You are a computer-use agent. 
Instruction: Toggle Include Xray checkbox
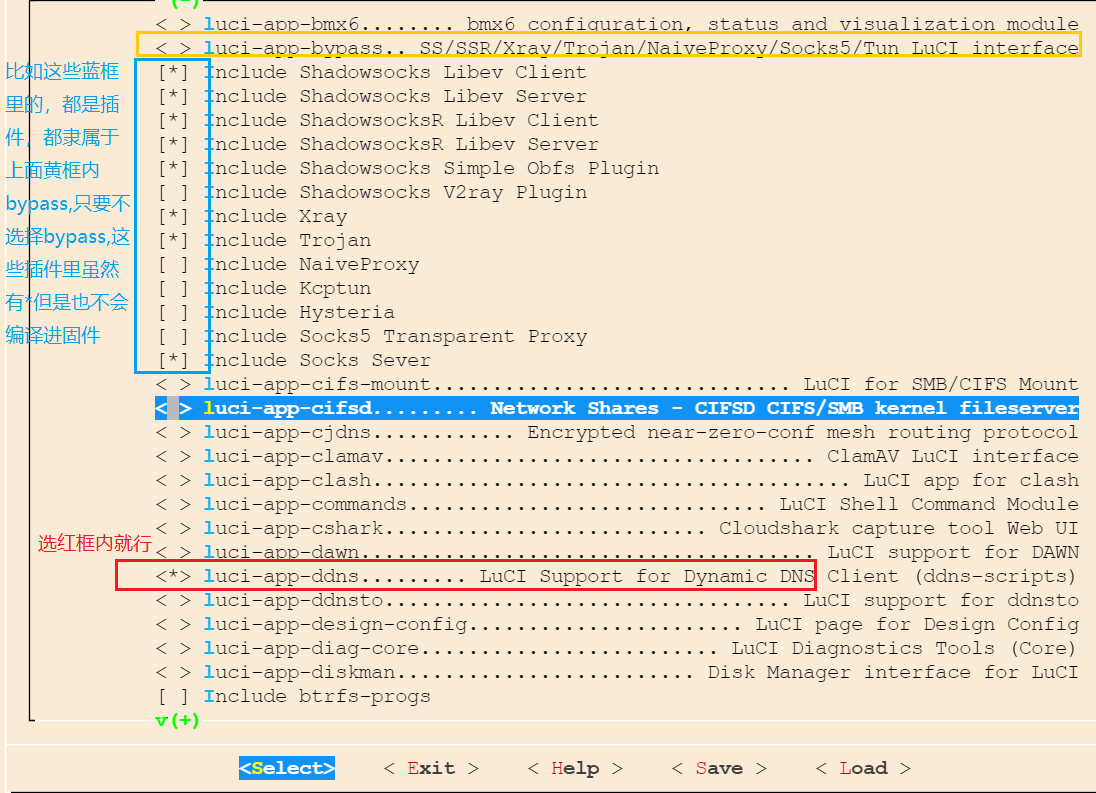(x=173, y=216)
